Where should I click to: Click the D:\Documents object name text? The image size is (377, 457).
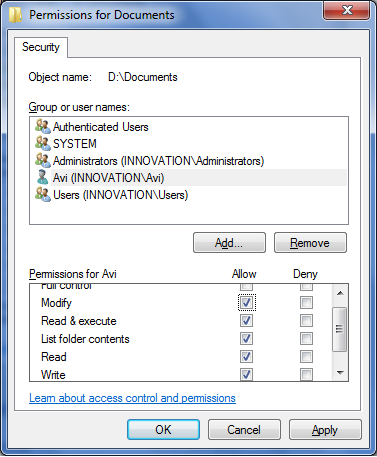(143, 77)
